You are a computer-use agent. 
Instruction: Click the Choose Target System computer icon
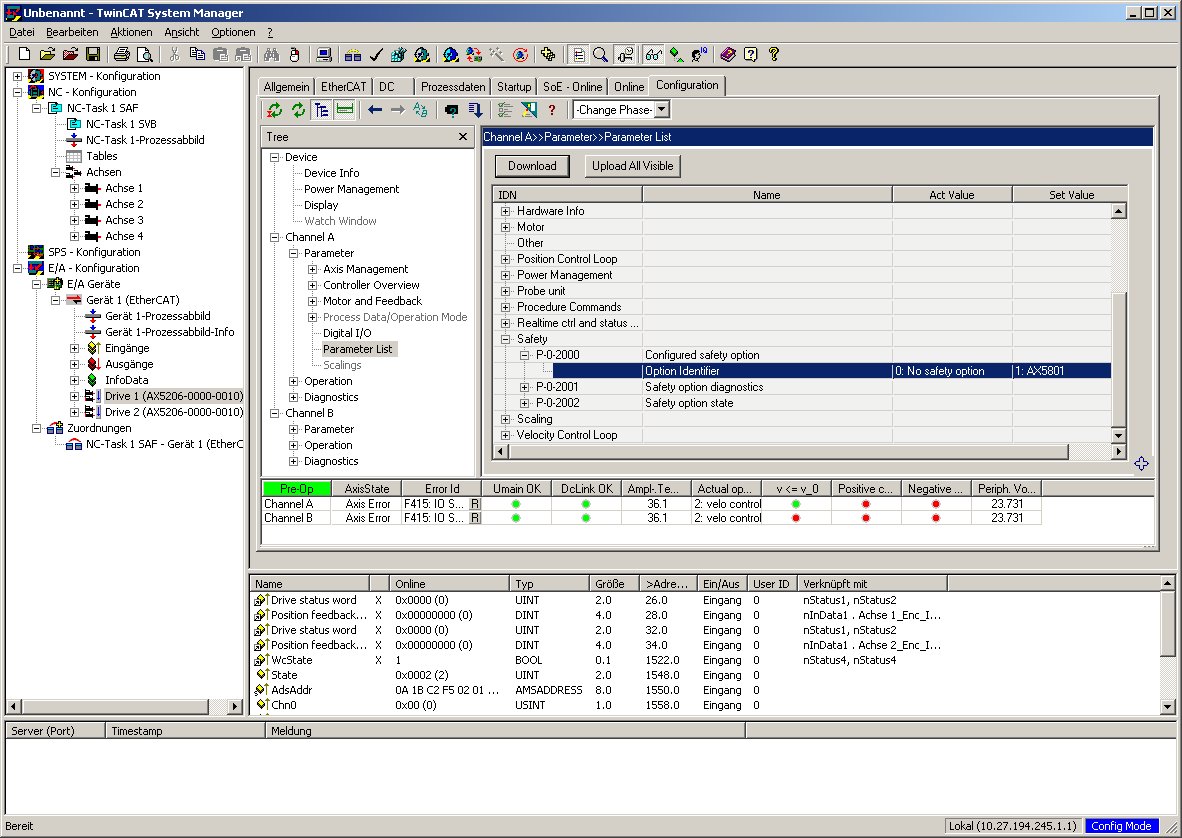point(324,54)
